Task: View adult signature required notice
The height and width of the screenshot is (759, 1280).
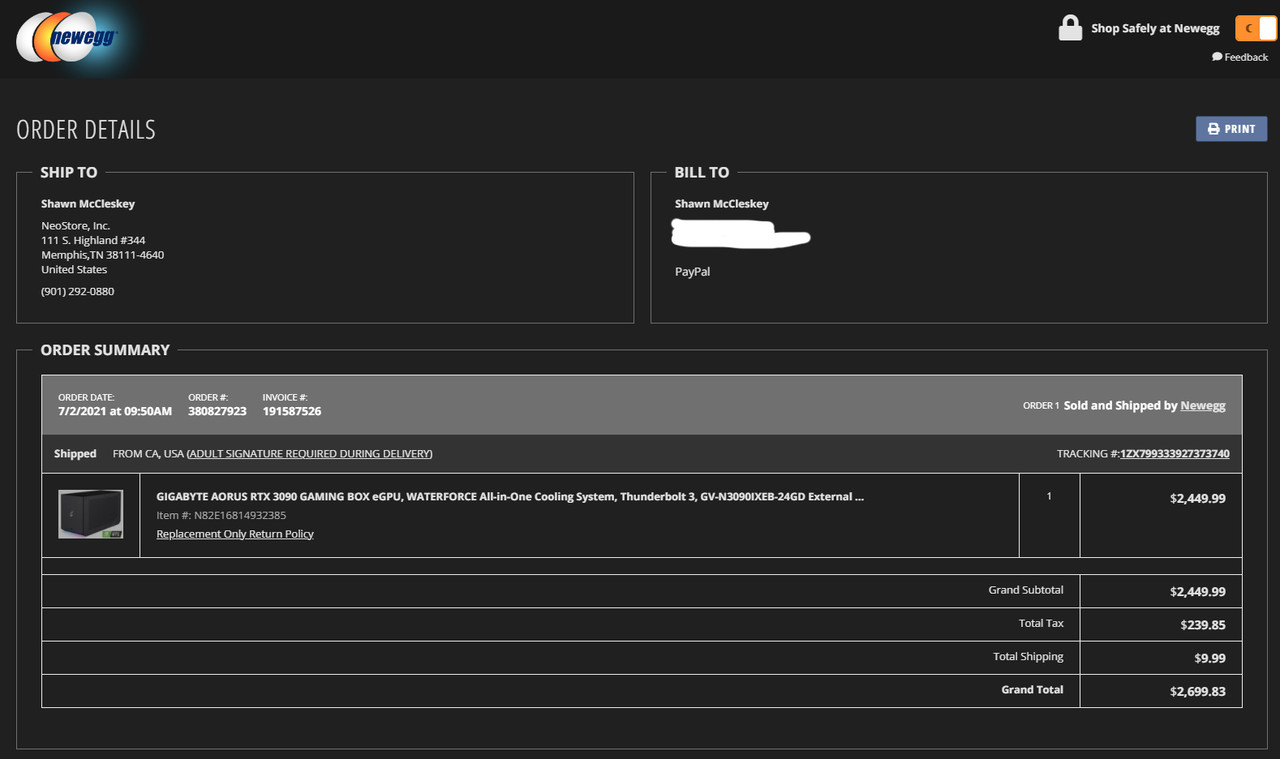Action: (x=310, y=454)
